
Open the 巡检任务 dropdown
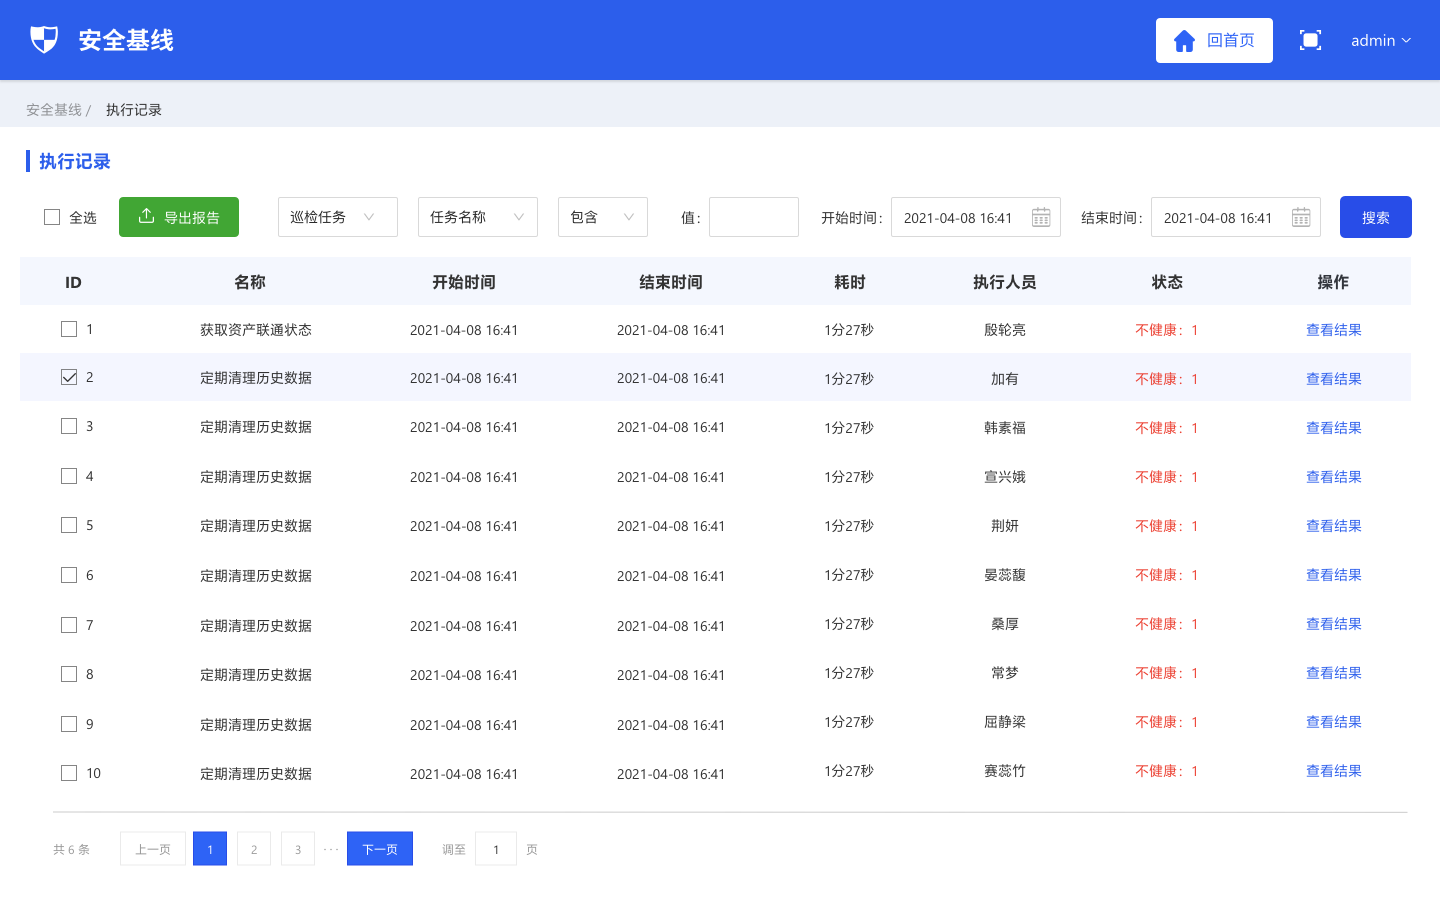pos(338,217)
